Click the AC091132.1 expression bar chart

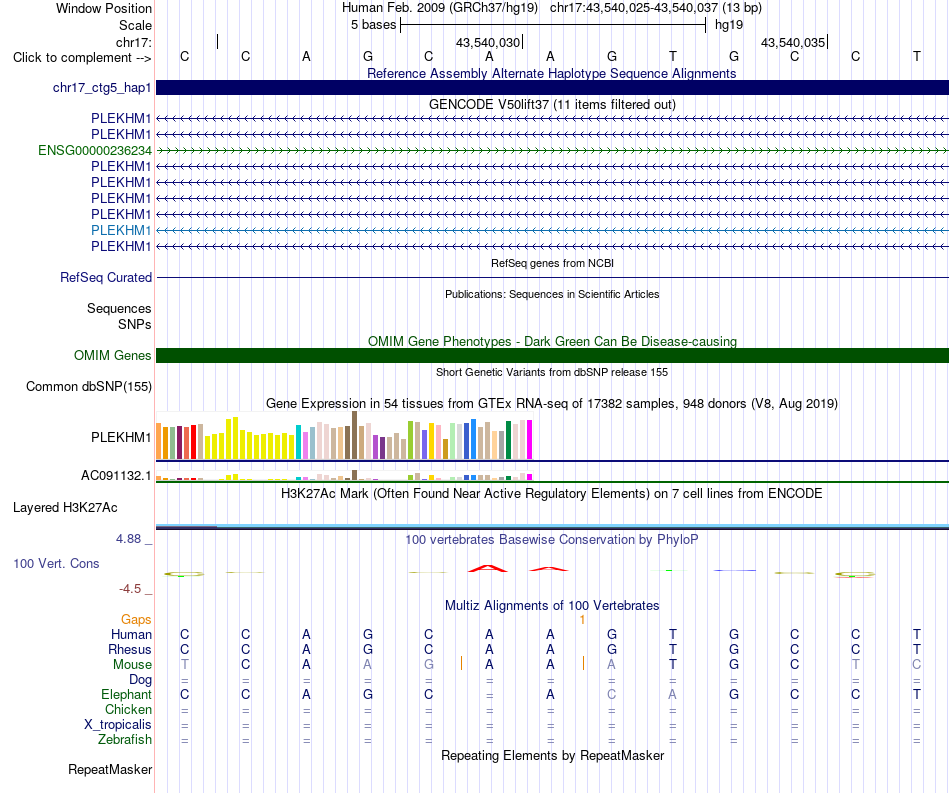pos(344,476)
